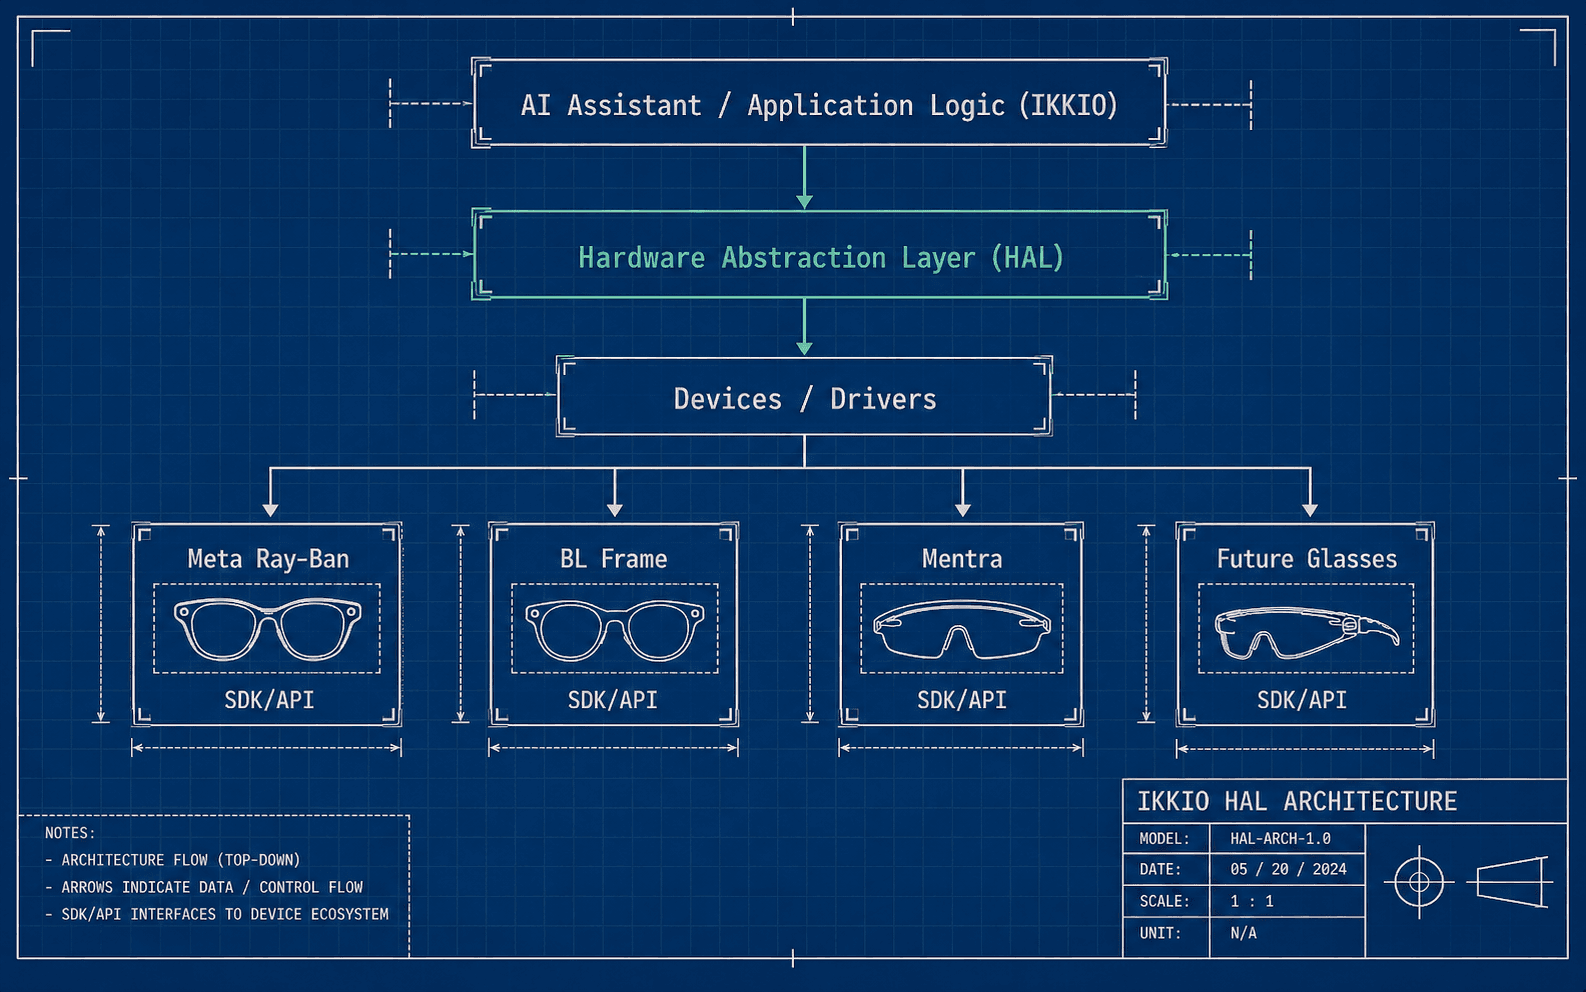Image resolution: width=1586 pixels, height=992 pixels.
Task: Click the green arrowhead pointing into the HAL box
Action: 804,202
